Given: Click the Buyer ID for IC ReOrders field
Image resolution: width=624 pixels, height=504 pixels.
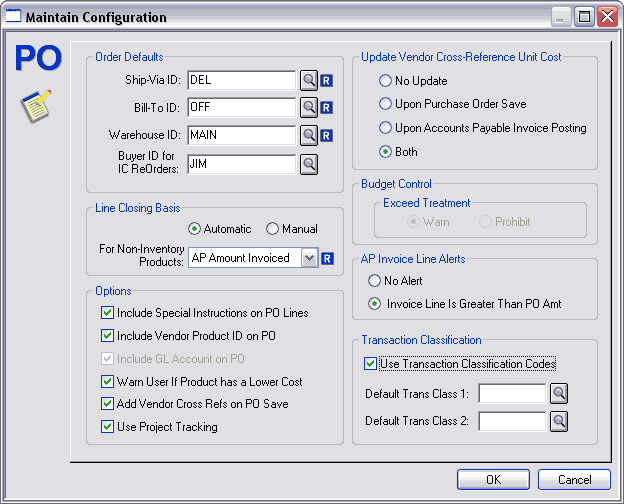Looking at the screenshot, I should click(x=242, y=164).
